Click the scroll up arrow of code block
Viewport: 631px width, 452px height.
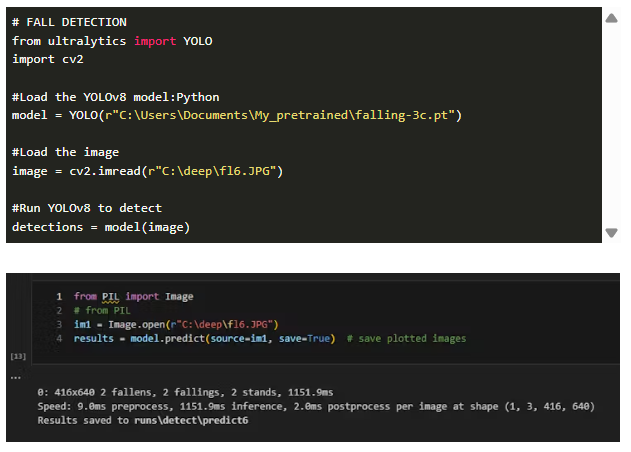pos(612,18)
